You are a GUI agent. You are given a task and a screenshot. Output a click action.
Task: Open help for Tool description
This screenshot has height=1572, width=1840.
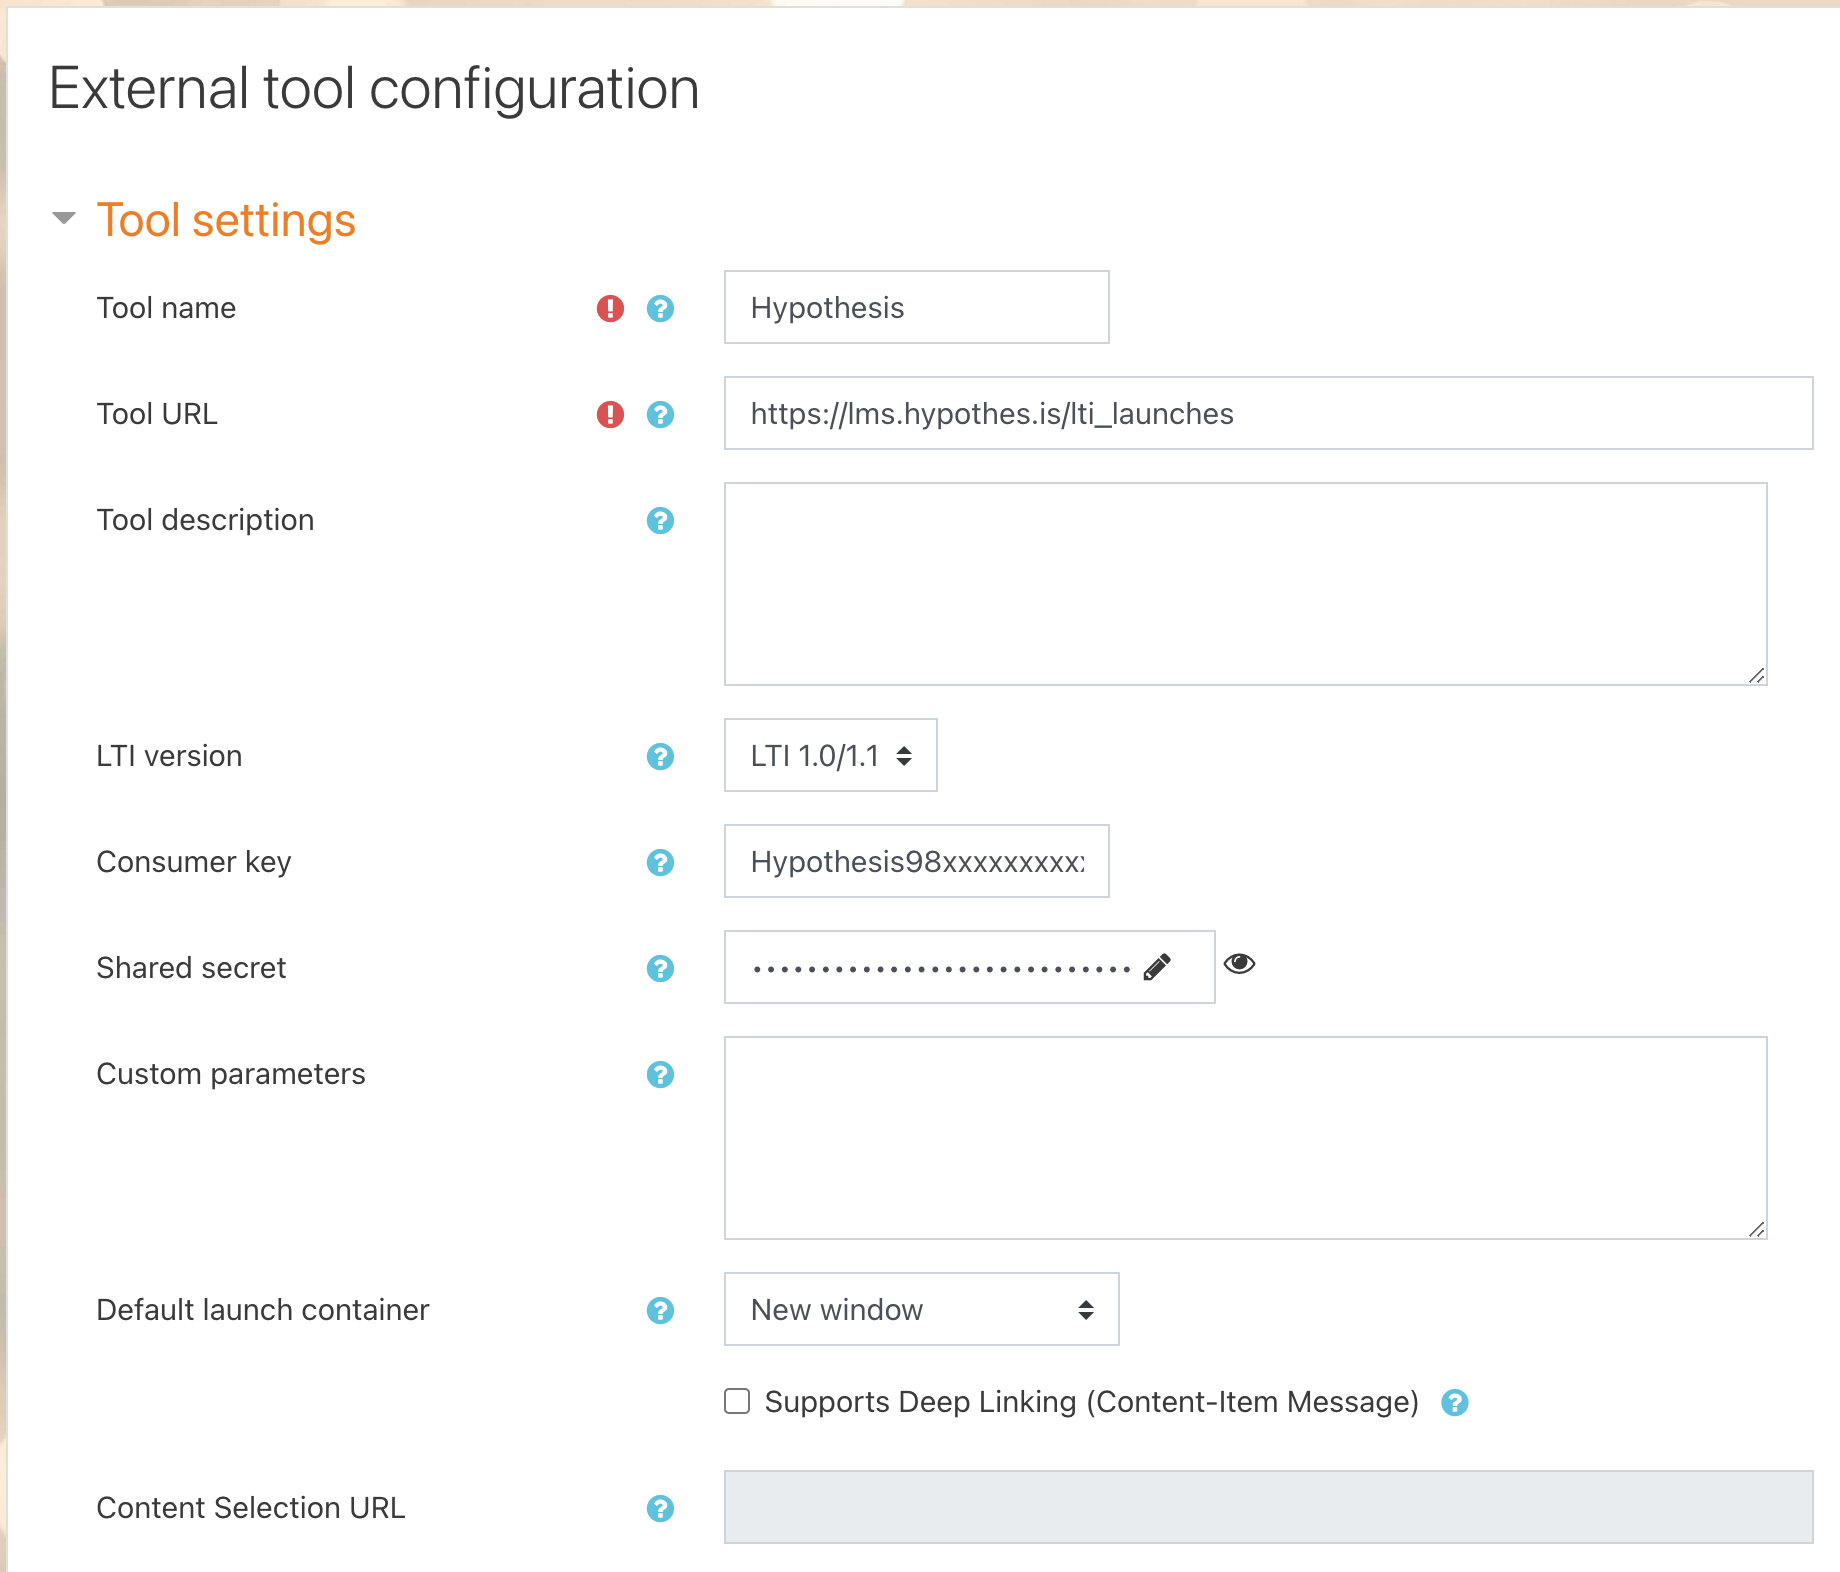point(660,520)
